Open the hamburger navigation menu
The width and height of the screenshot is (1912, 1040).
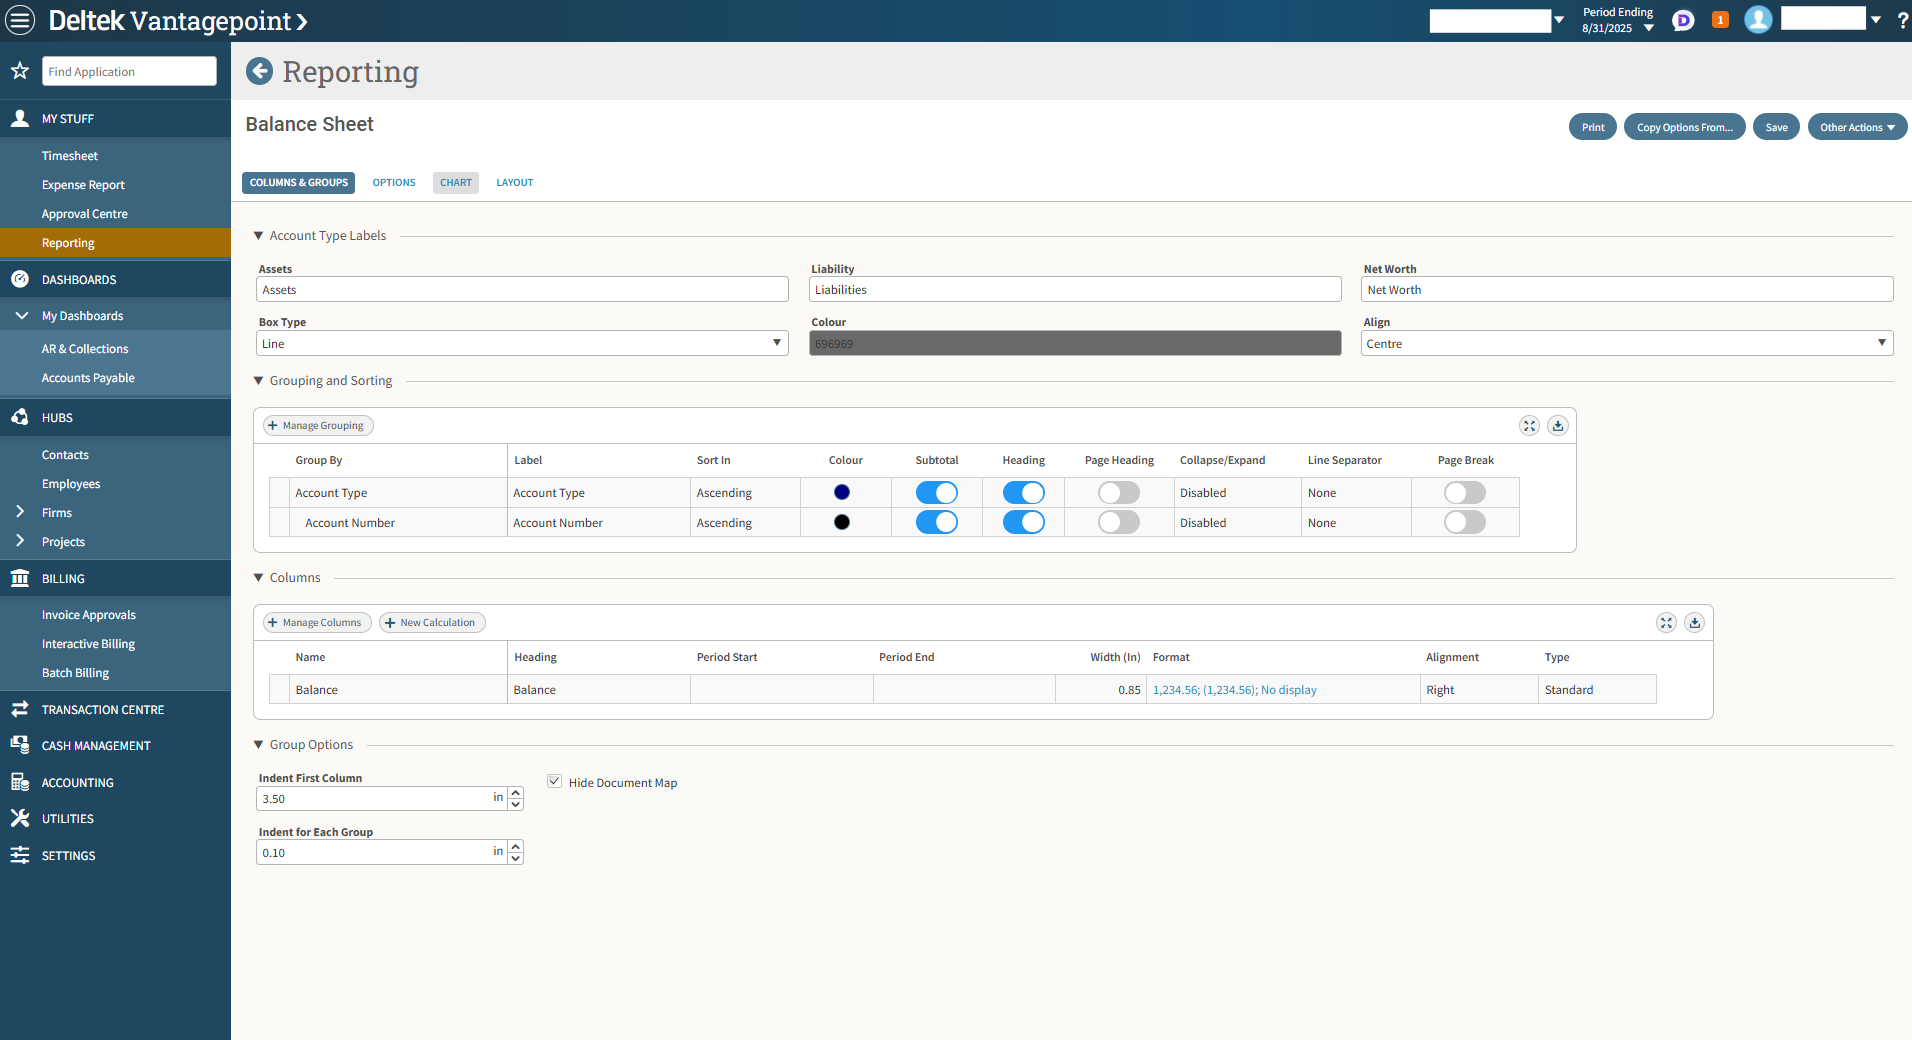[x=20, y=20]
